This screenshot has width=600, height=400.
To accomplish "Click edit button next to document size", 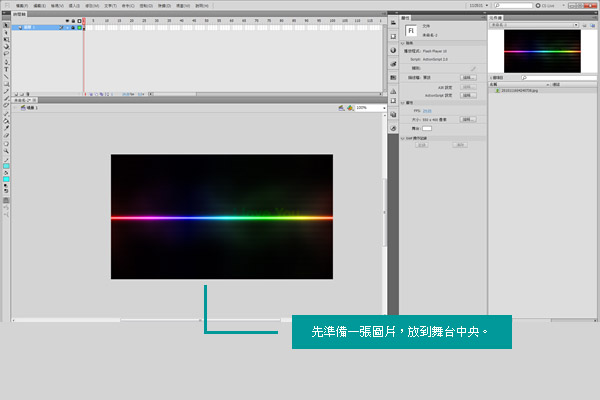I will (468, 119).
